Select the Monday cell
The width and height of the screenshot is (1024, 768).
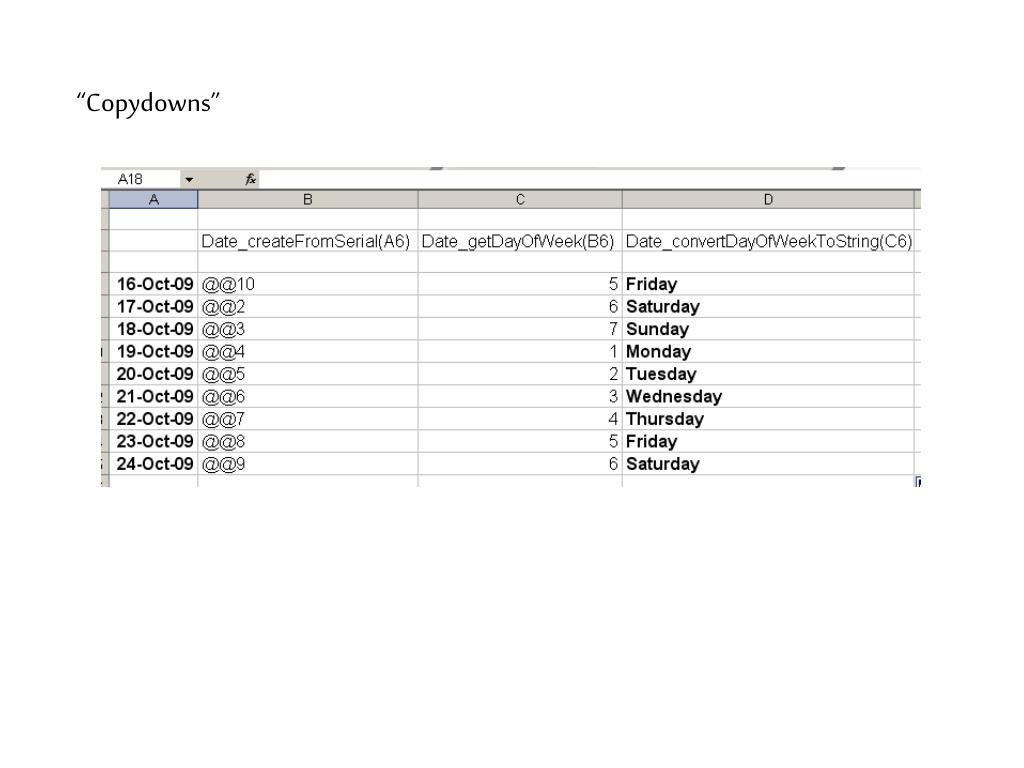(768, 351)
